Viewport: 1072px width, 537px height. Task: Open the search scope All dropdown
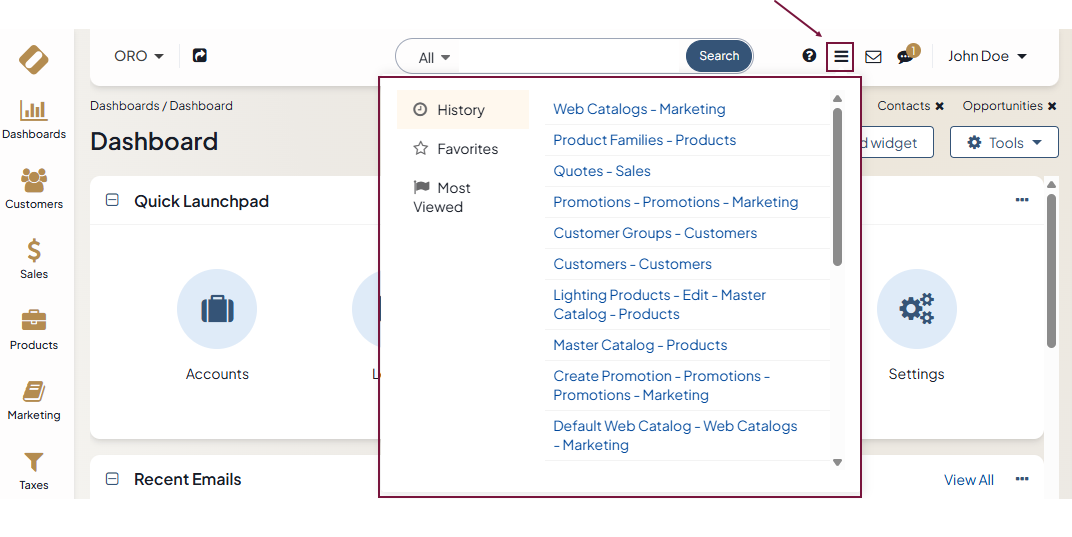[434, 58]
